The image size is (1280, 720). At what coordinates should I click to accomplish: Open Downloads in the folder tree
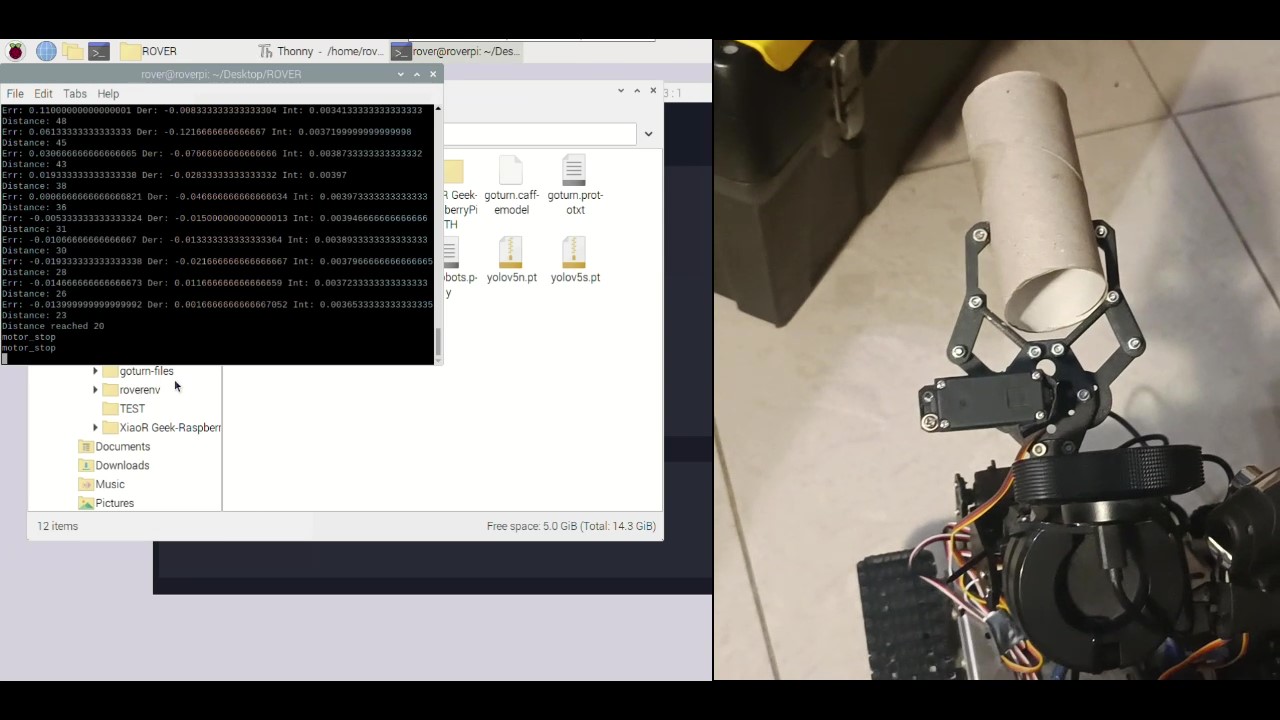pos(122,466)
